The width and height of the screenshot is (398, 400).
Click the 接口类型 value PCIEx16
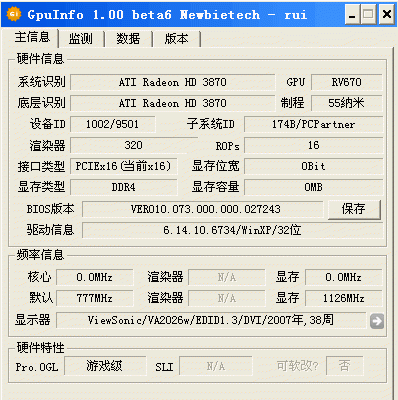[123, 166]
